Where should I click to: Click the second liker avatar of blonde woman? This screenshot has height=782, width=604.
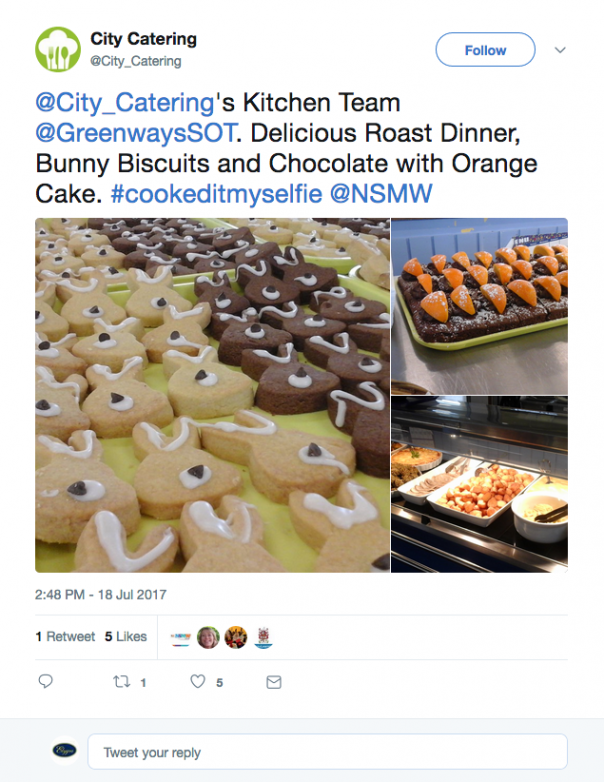[x=208, y=637]
